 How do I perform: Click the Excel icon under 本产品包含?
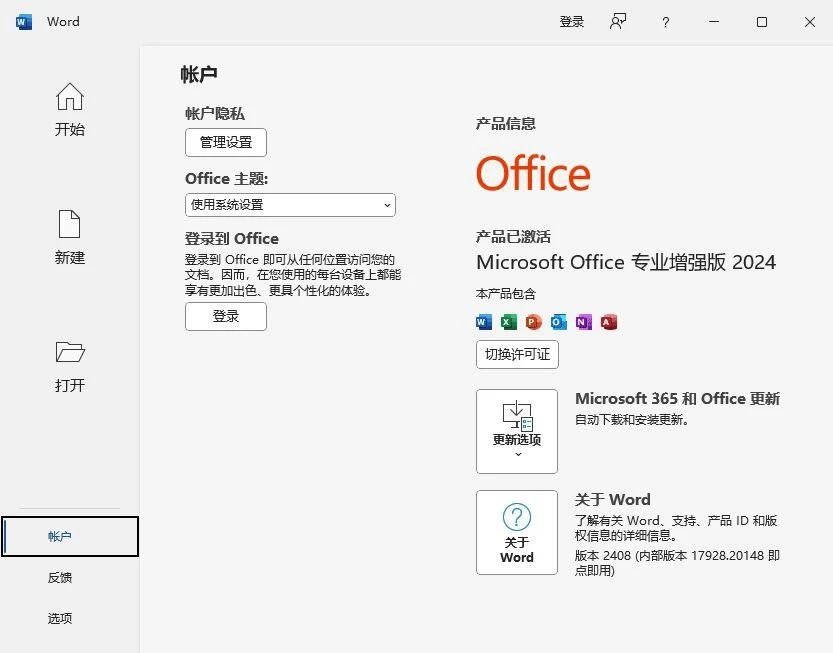[508, 322]
